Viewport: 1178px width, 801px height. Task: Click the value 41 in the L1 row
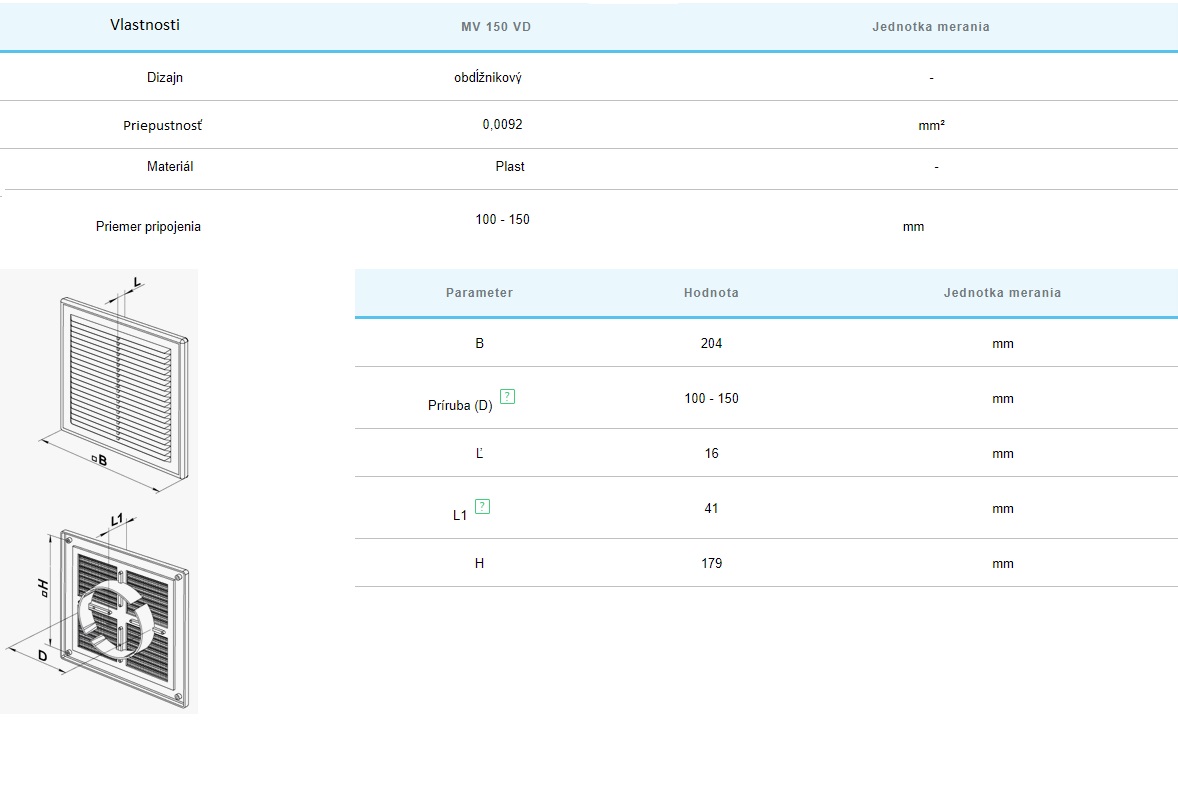point(711,508)
